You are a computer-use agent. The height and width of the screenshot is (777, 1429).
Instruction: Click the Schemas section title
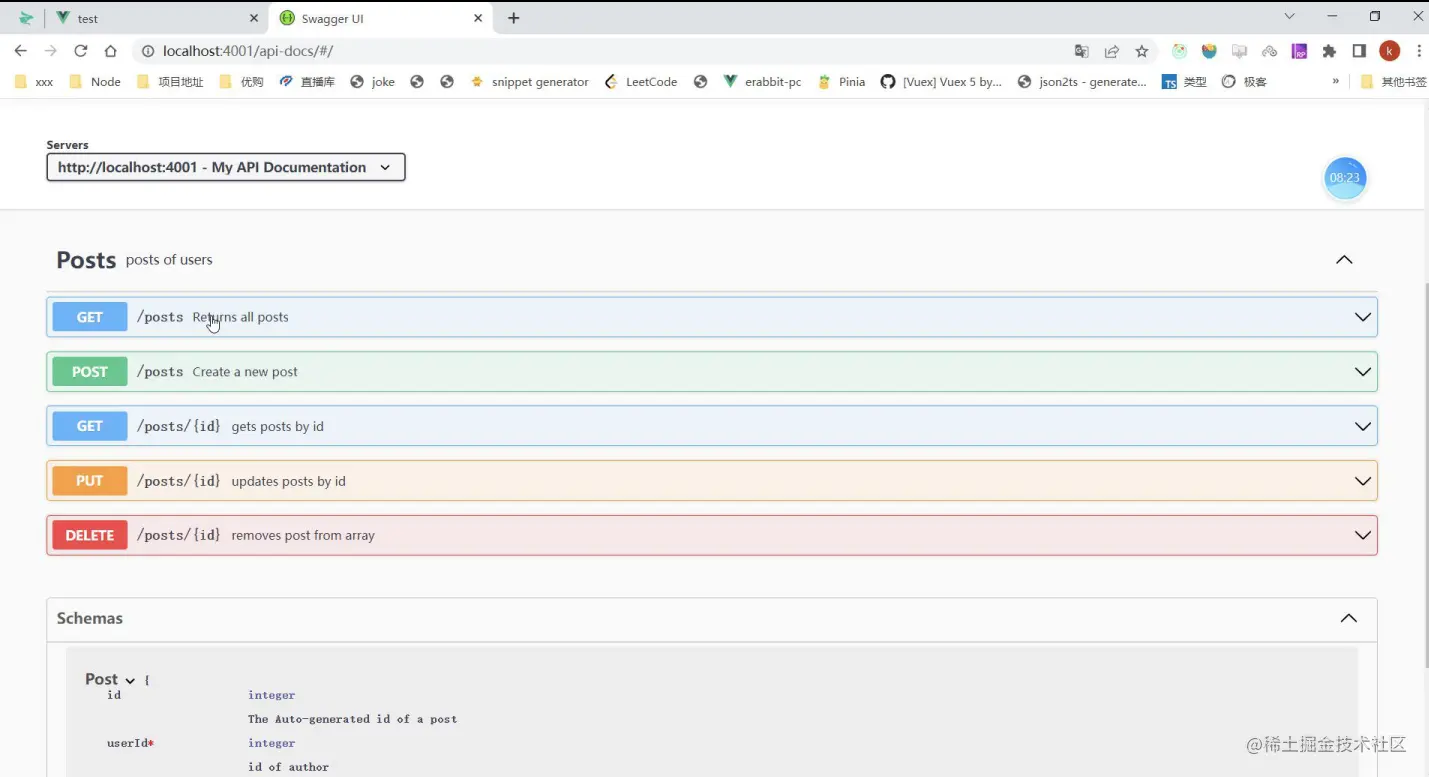(x=90, y=618)
